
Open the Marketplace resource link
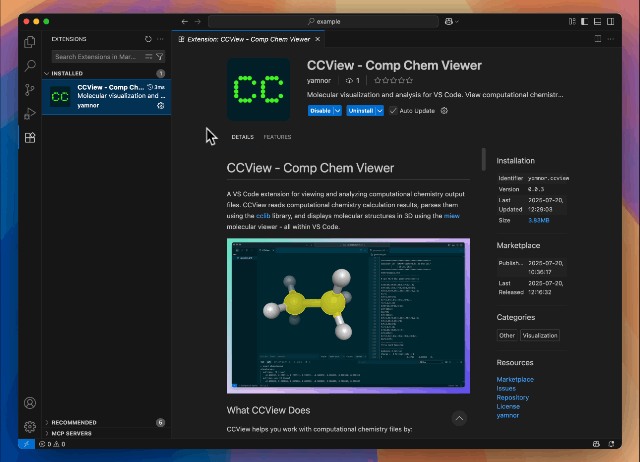pyautogui.click(x=515, y=380)
